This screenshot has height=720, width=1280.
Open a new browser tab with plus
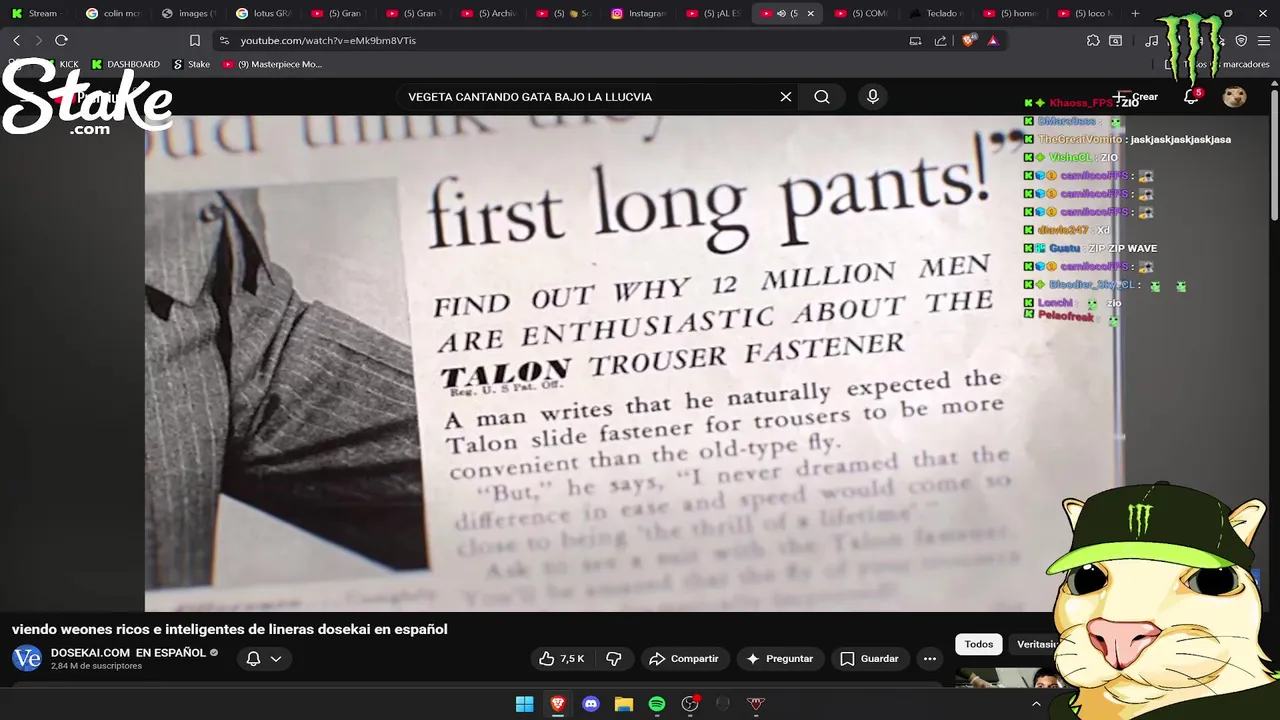[x=1135, y=13]
